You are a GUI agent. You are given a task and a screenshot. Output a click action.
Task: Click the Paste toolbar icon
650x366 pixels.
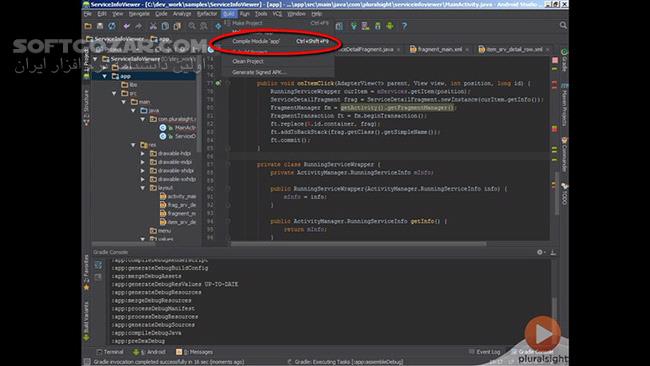[x=177, y=26]
